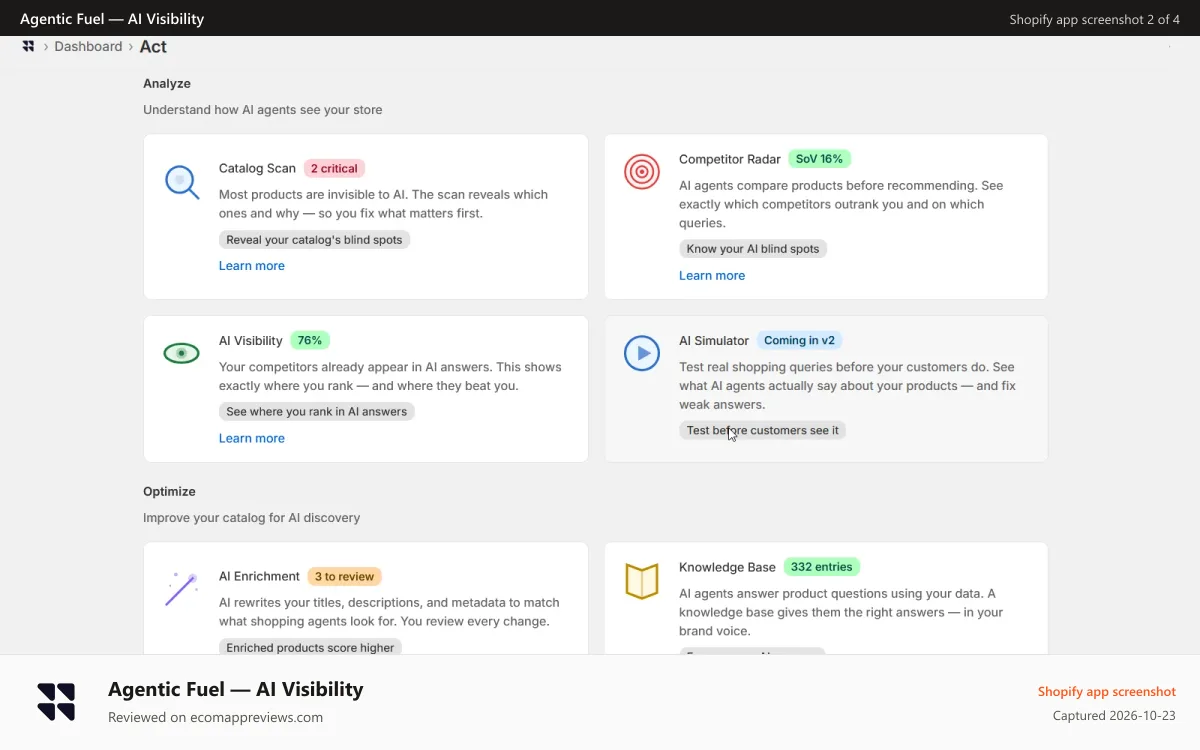Screen dimensions: 1200x750
Task: Click the Knowledge Base card title
Action: coord(727,567)
